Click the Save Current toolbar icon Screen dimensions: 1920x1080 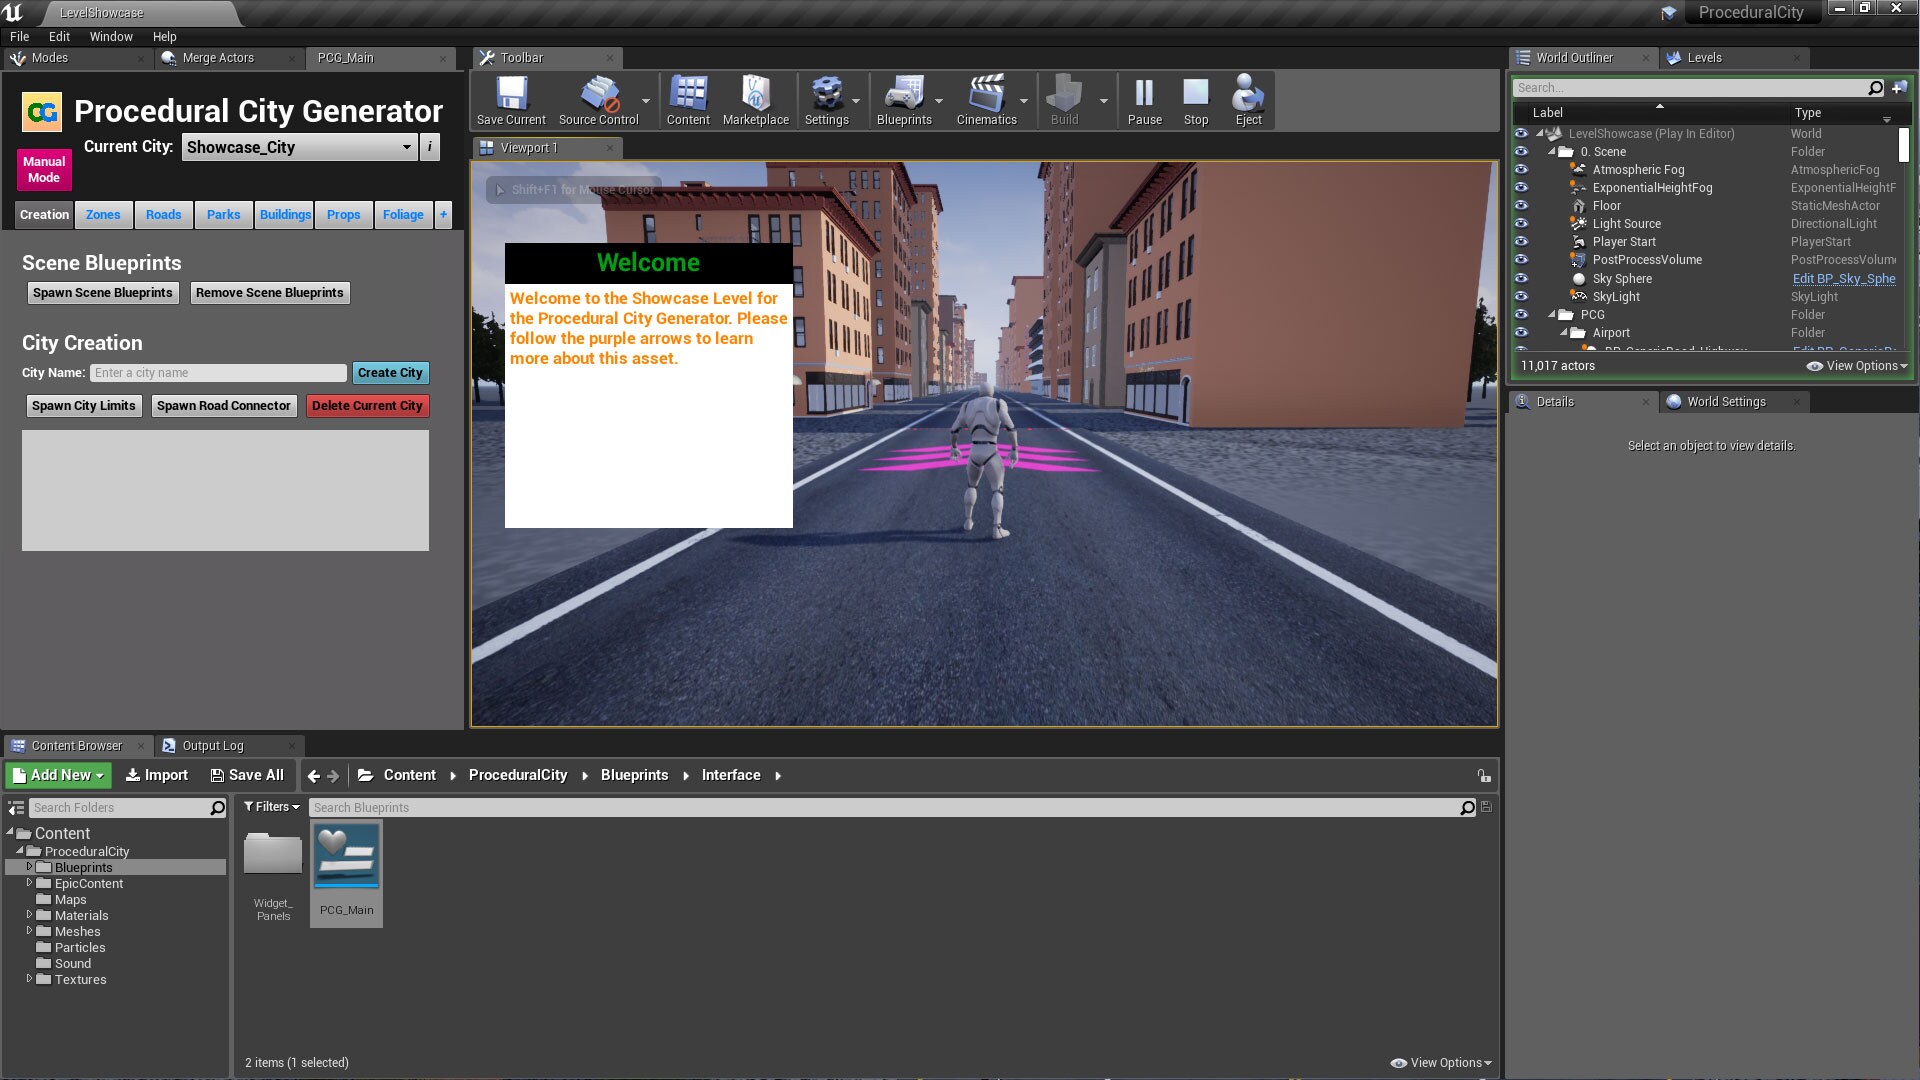click(x=511, y=100)
